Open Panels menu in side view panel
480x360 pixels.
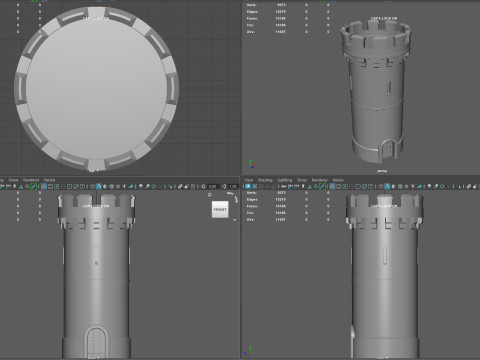coord(338,180)
